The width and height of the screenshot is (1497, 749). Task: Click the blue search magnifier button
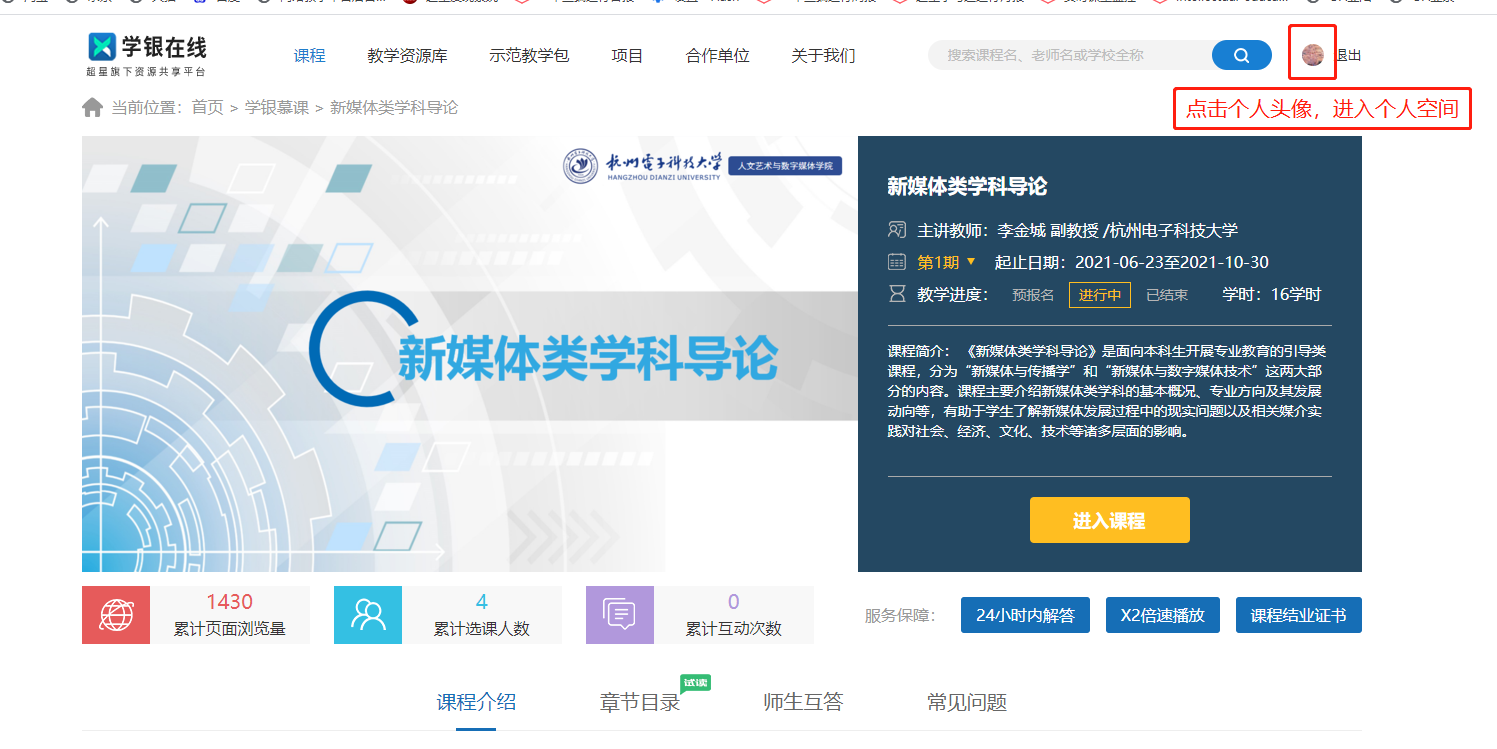[1241, 56]
